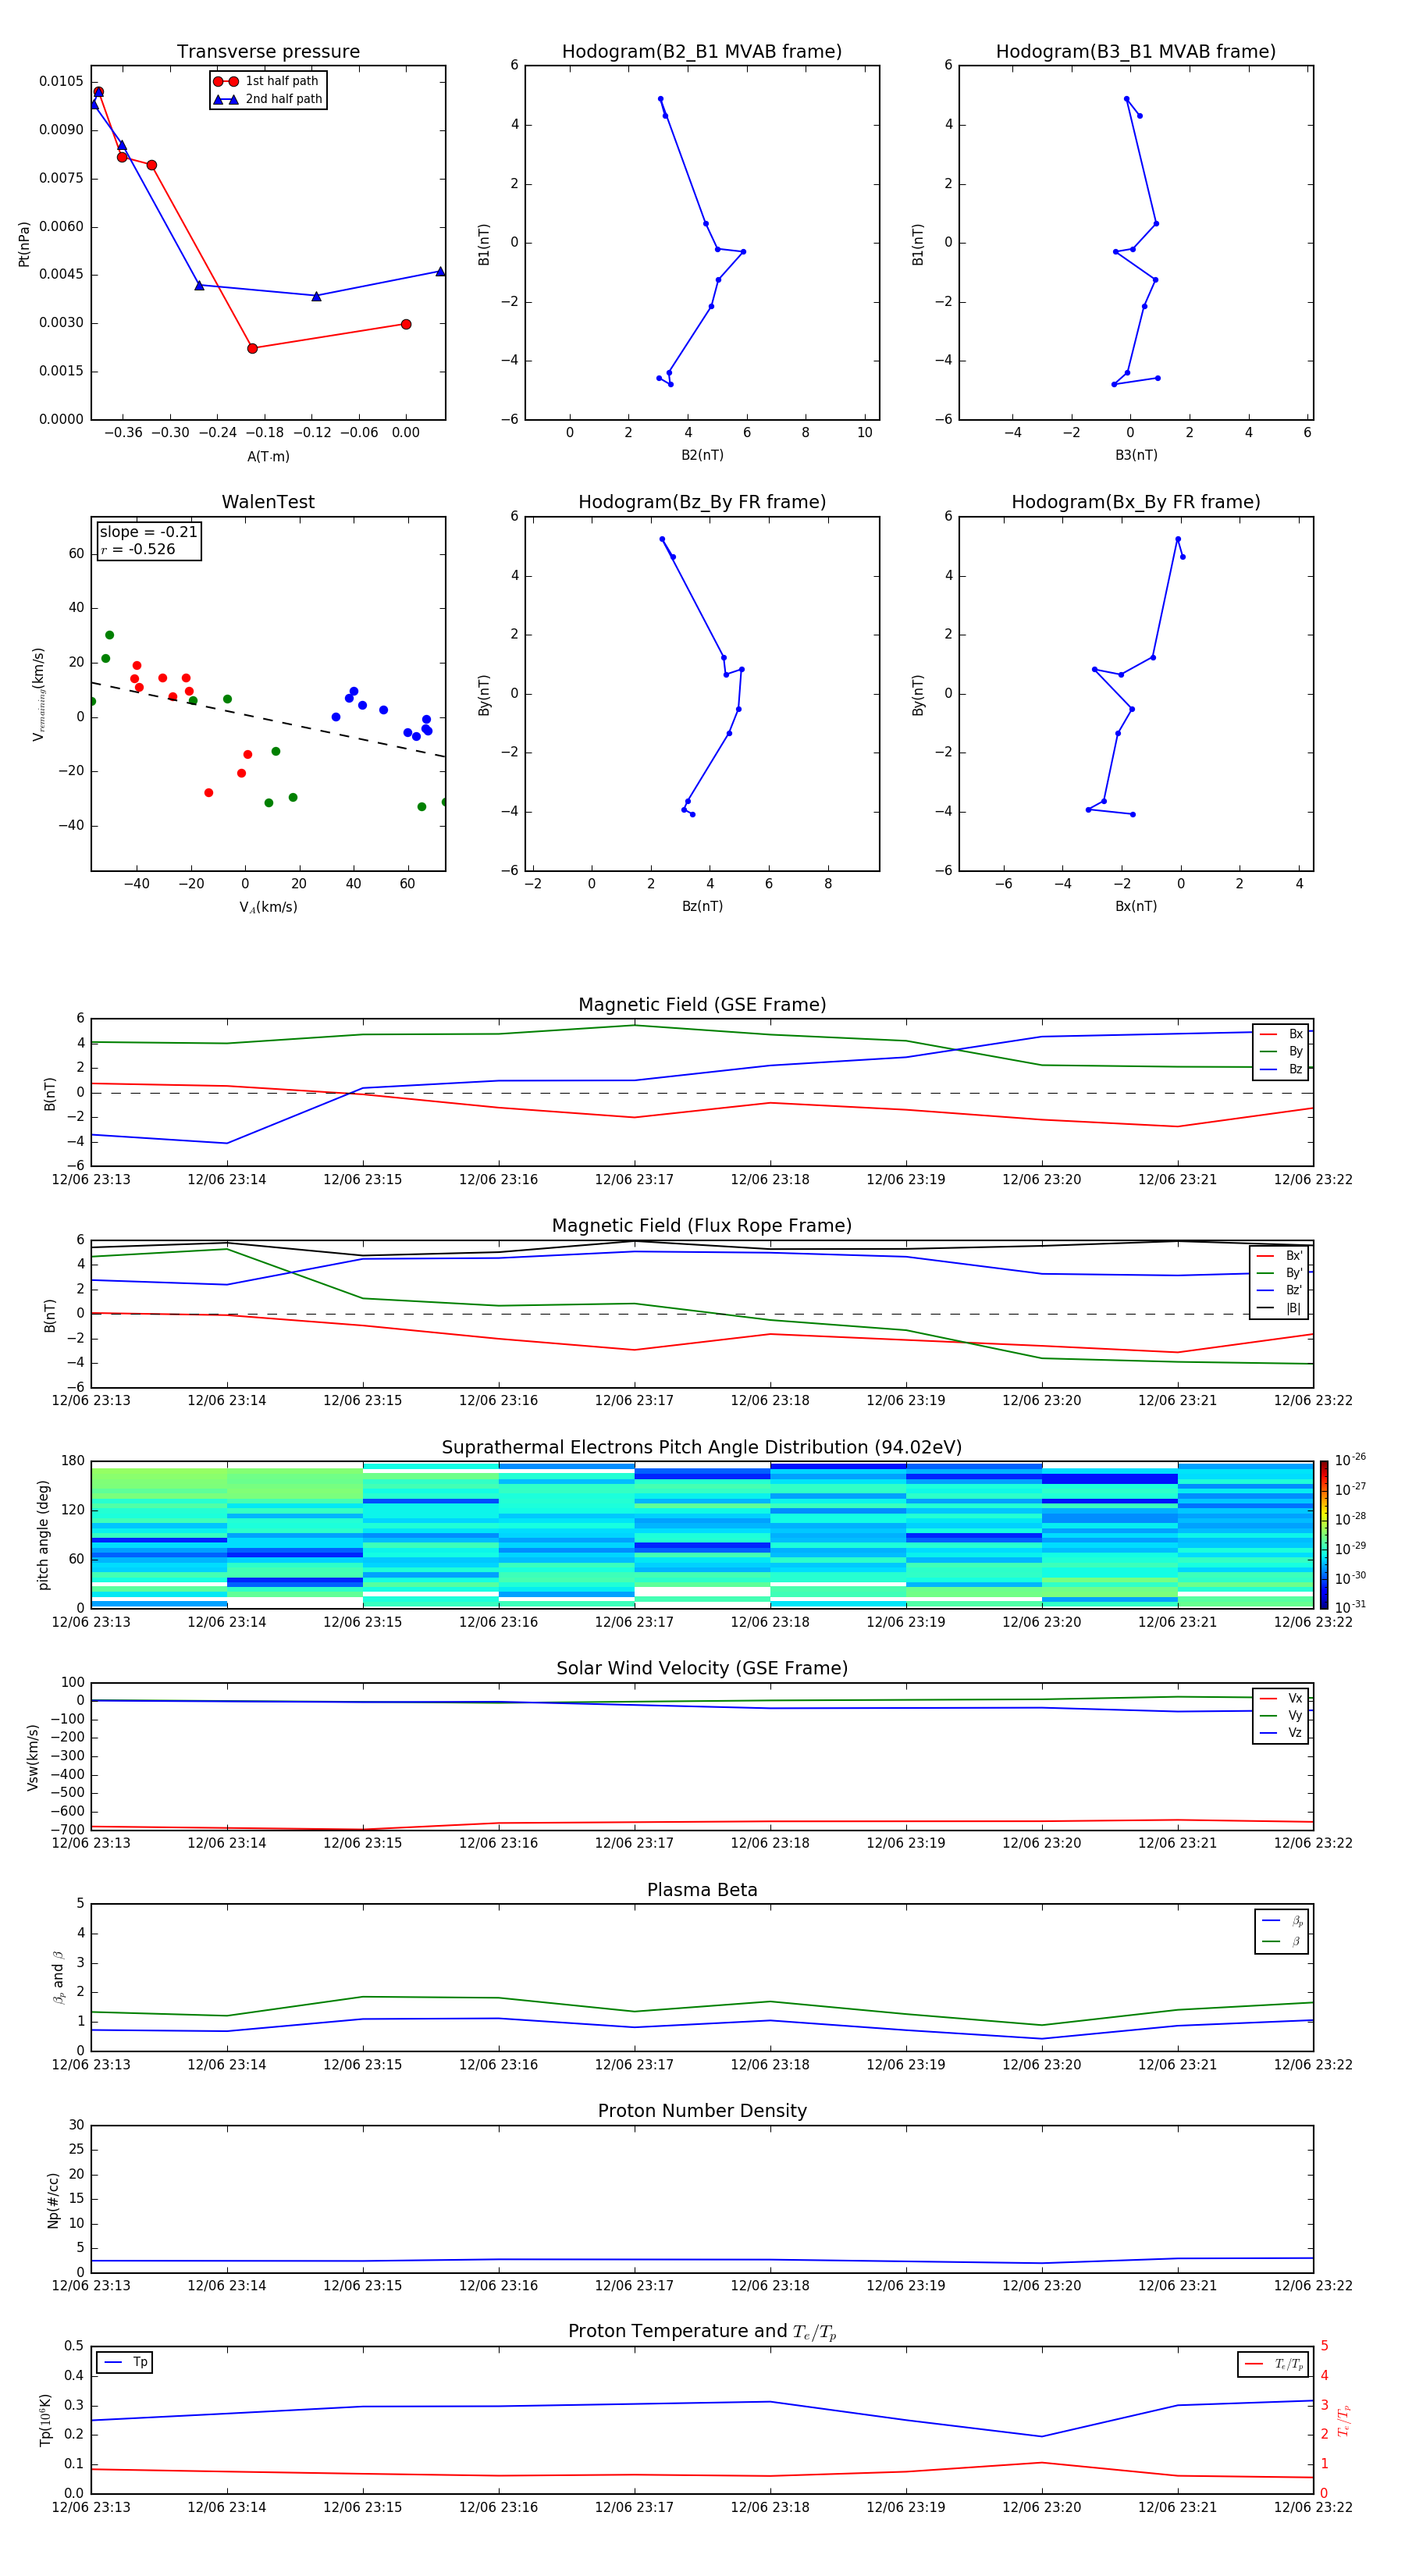Select the Bz' legend entry in flux rope plot
The image size is (1405, 2576).
point(1280,1291)
